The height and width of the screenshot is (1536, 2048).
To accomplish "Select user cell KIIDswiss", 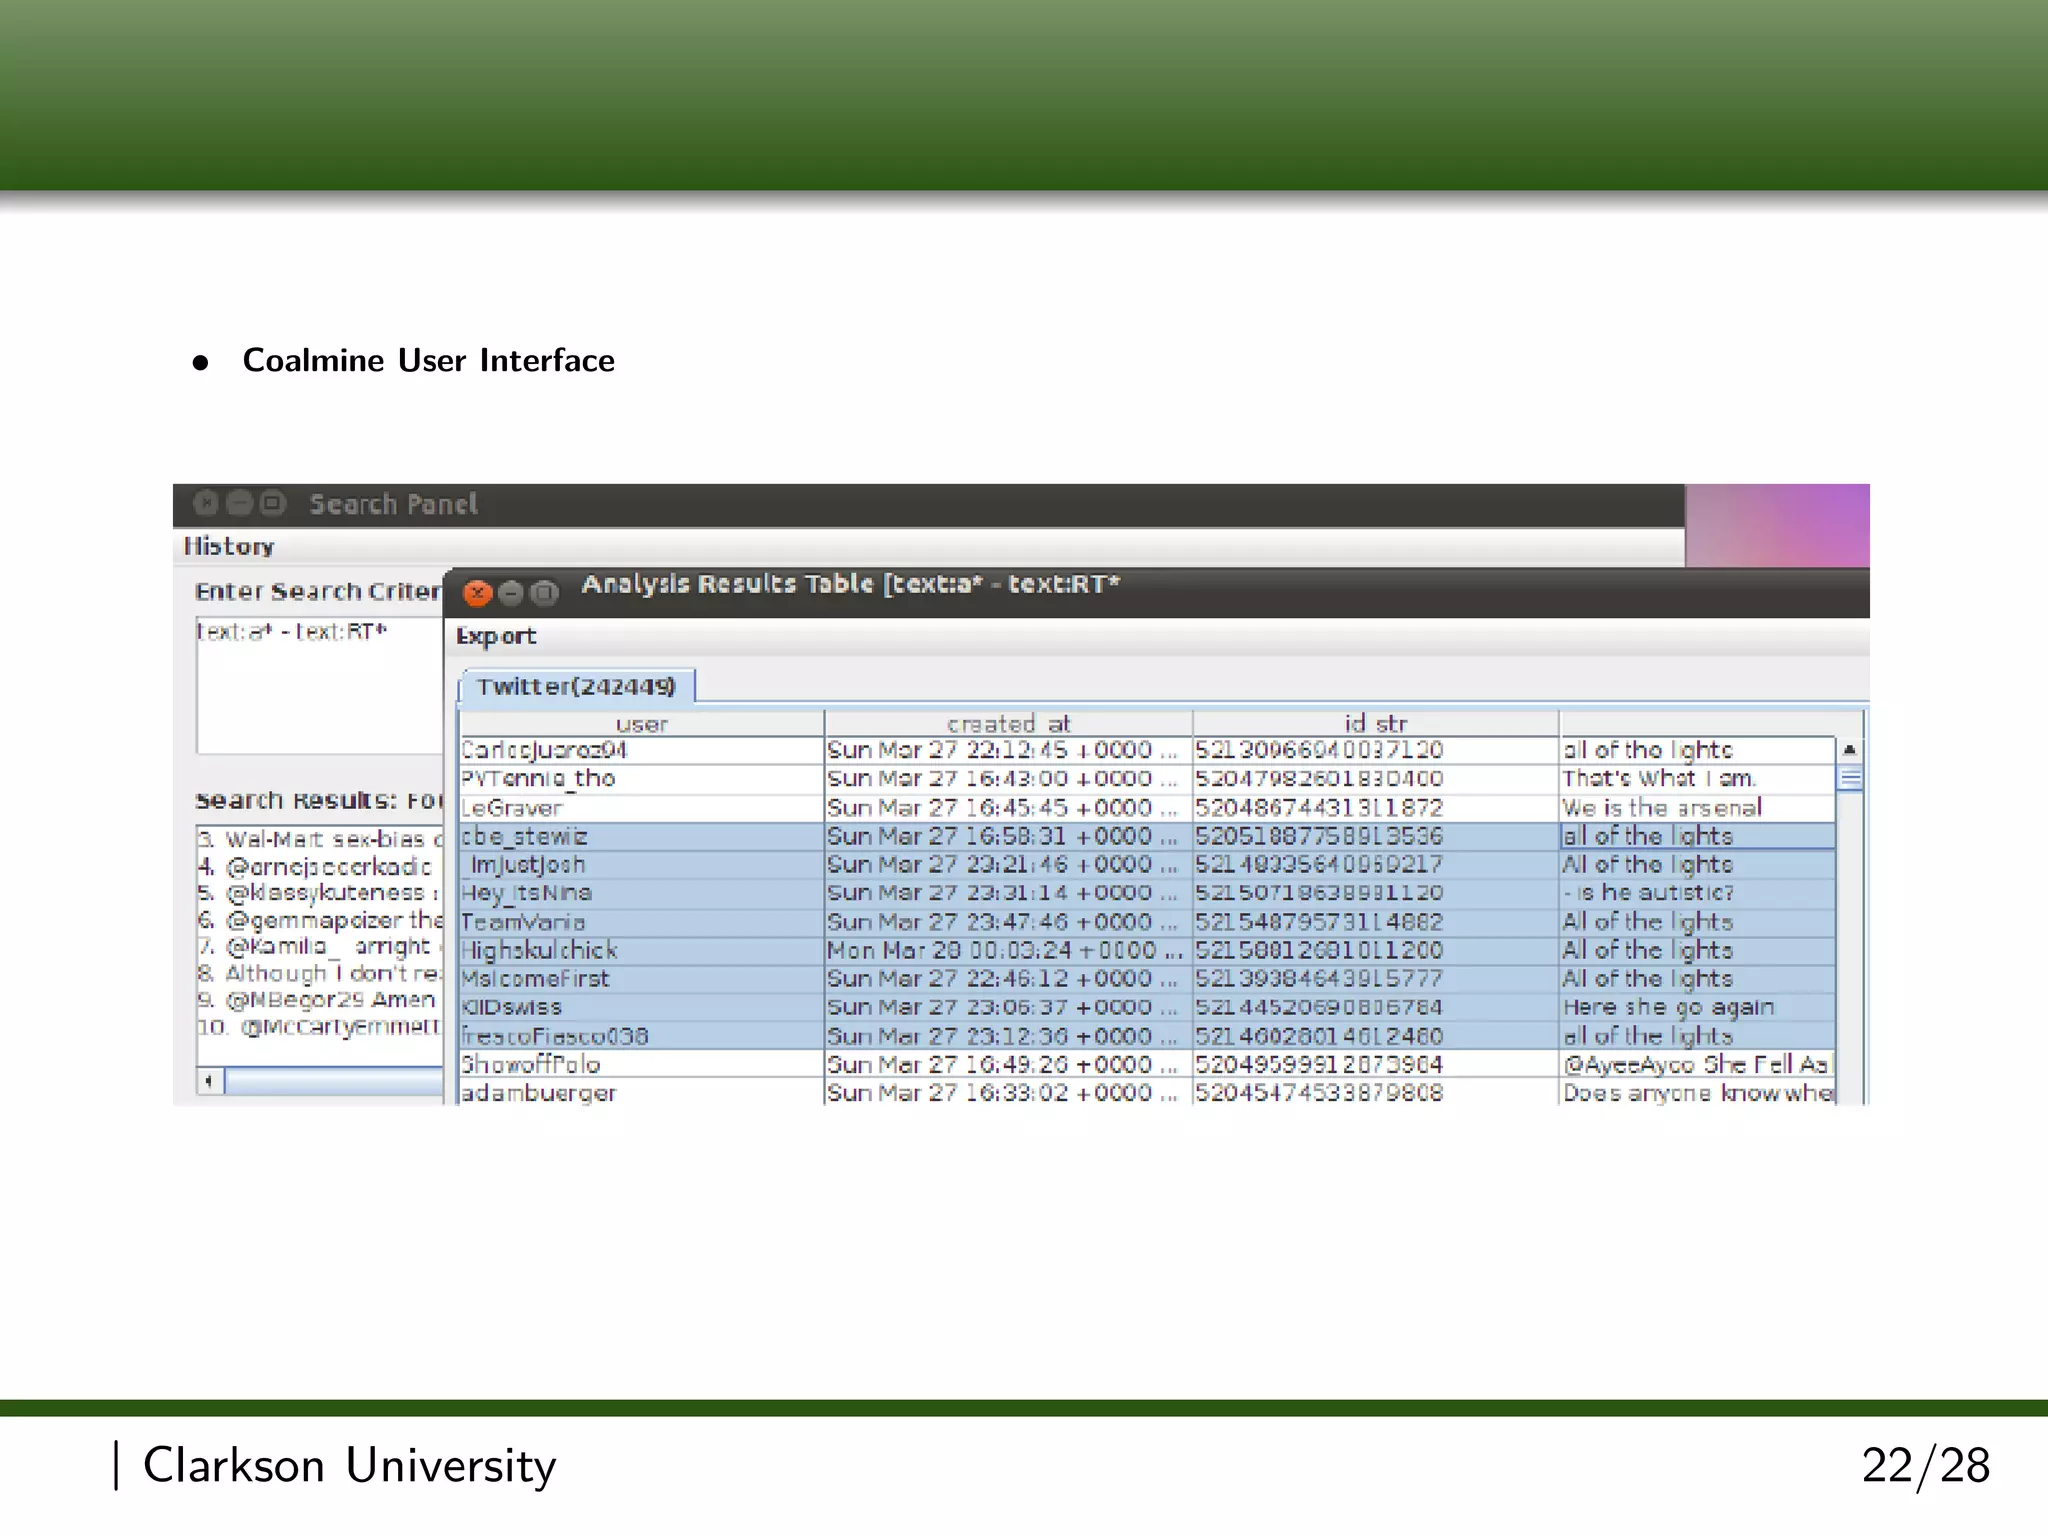I will click(x=641, y=1007).
